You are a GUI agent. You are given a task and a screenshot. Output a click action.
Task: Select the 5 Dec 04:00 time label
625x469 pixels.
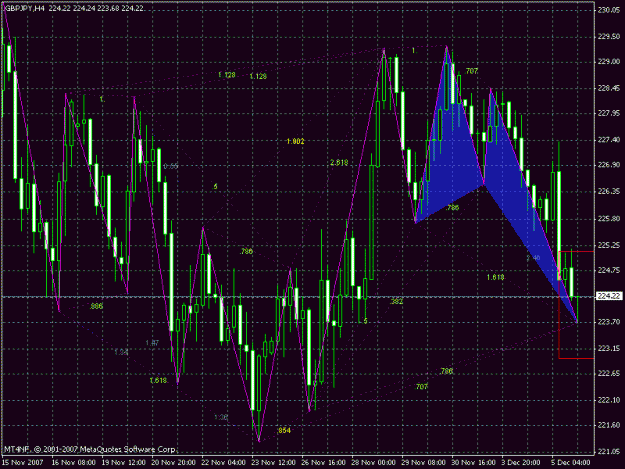point(571,463)
